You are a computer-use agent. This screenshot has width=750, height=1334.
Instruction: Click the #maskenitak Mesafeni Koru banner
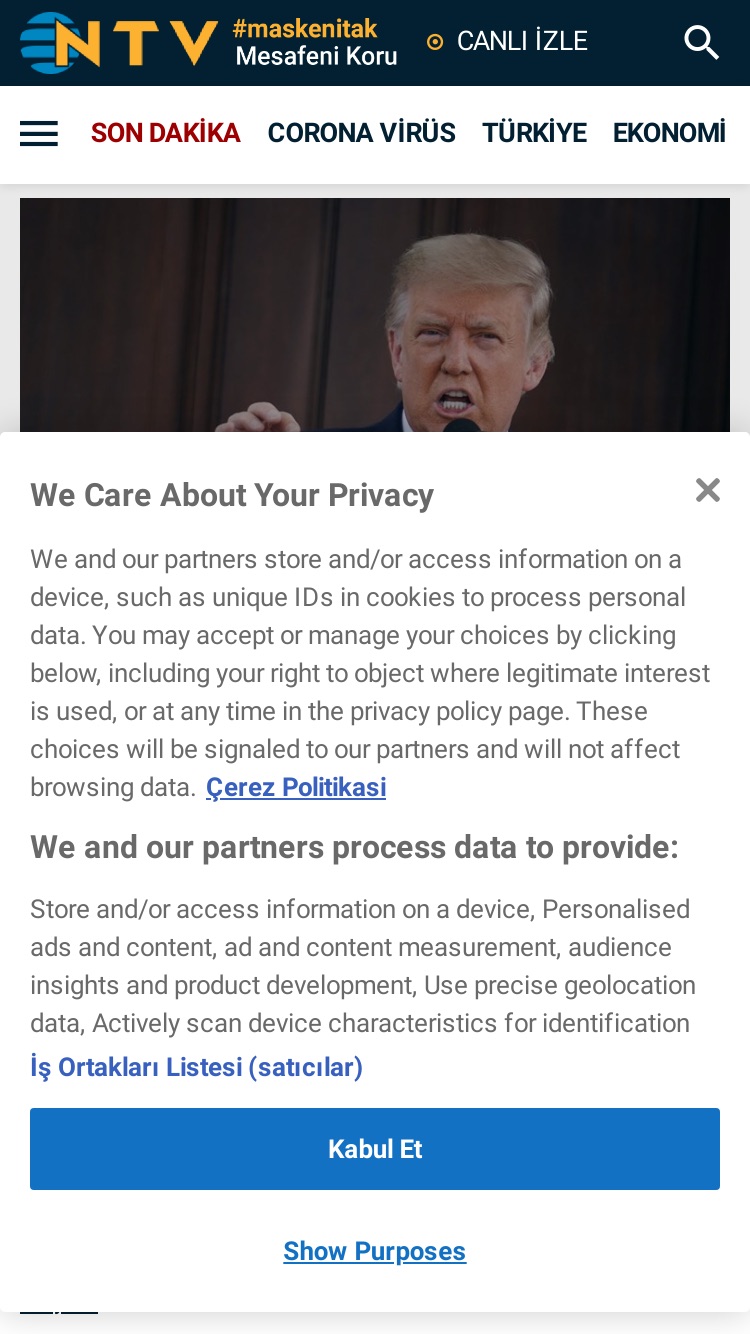[x=316, y=43]
